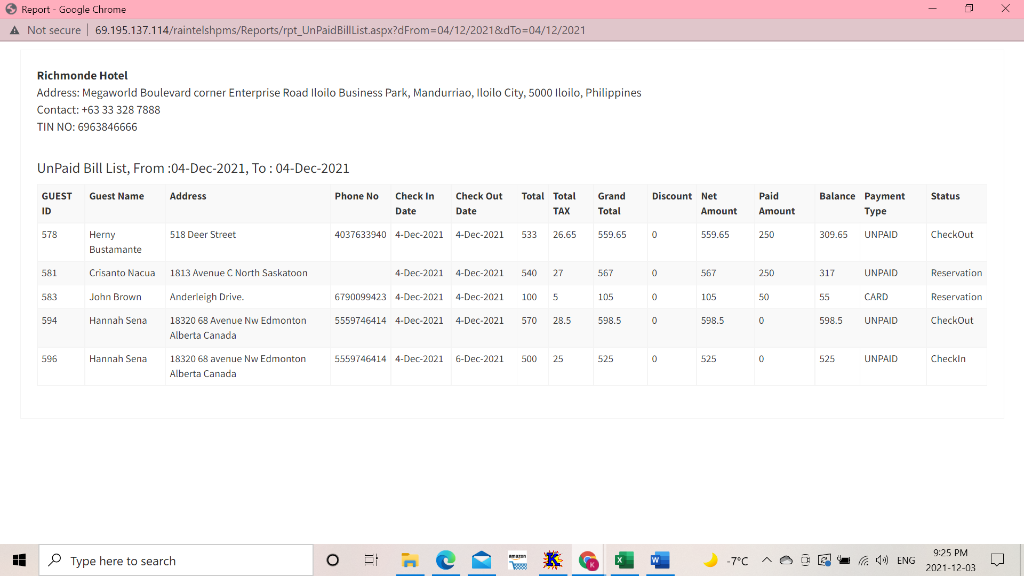This screenshot has height=576, width=1024.
Task: Open File Explorer from the taskbar
Action: 410,560
